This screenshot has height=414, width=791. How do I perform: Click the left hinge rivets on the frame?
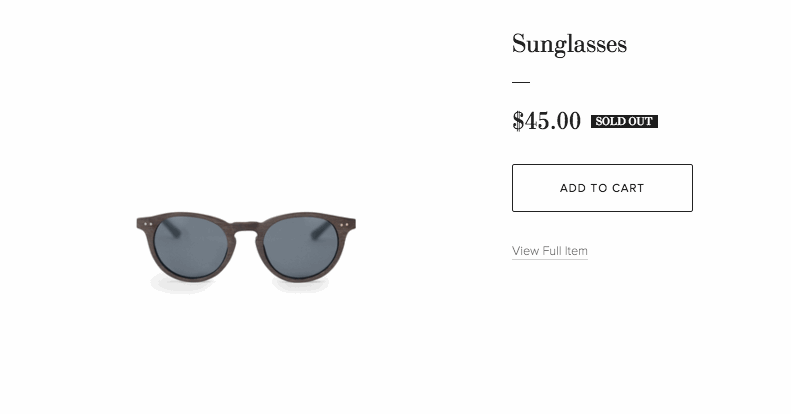[147, 225]
